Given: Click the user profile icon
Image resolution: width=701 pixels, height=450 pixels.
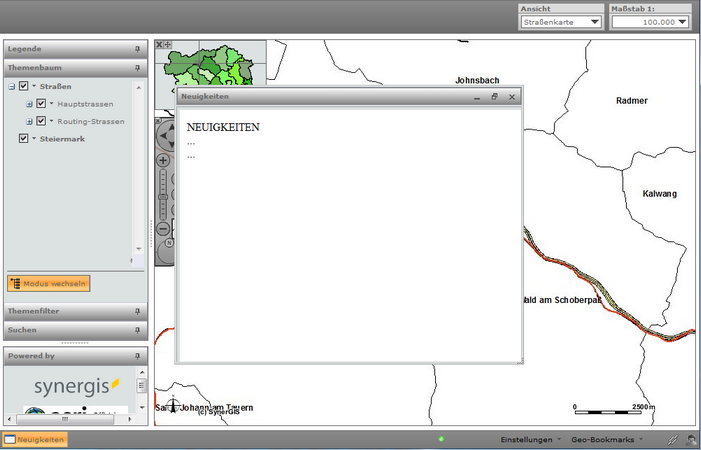Looking at the screenshot, I should 691,440.
